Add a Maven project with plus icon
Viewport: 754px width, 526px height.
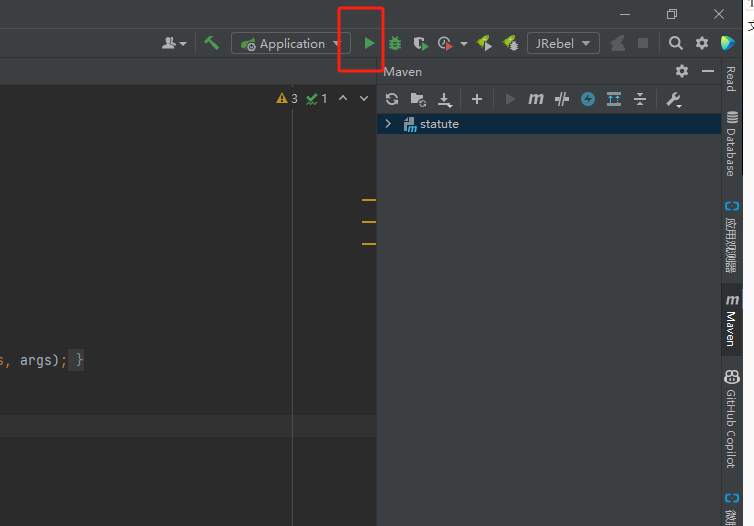[477, 99]
